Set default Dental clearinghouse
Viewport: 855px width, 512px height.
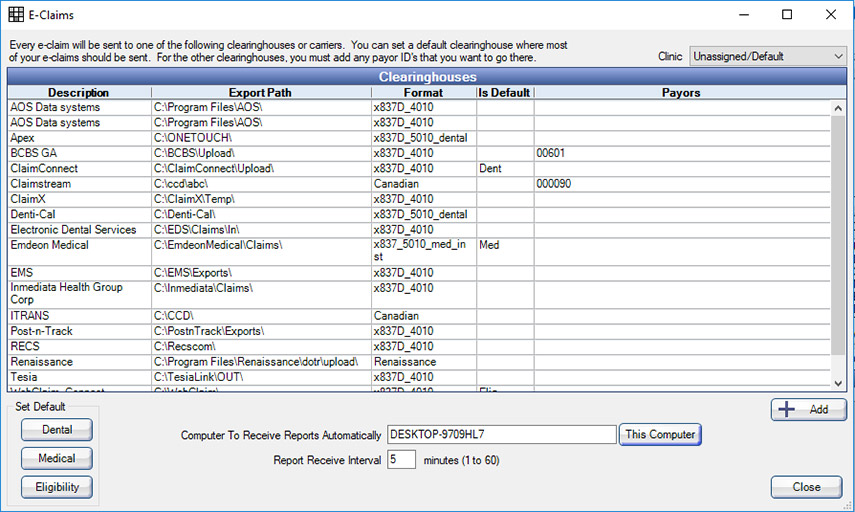[57, 430]
